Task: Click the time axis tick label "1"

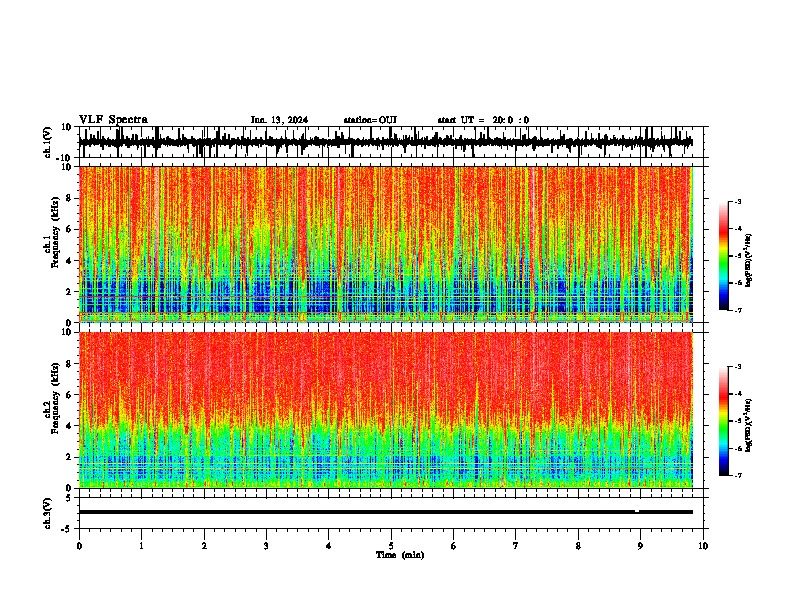Action: (x=141, y=546)
